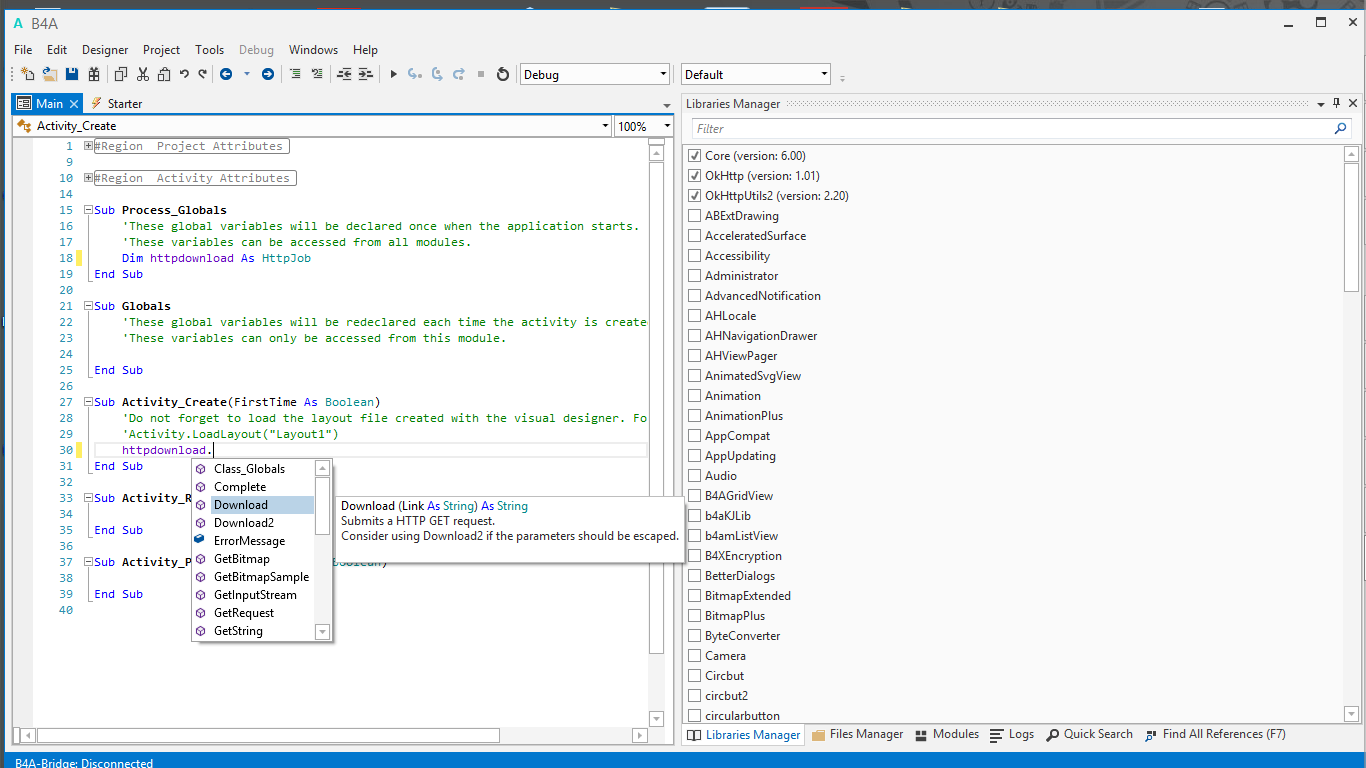Select Download2 in the autocomplete list
Screen dimensions: 1366x768
(x=243, y=523)
